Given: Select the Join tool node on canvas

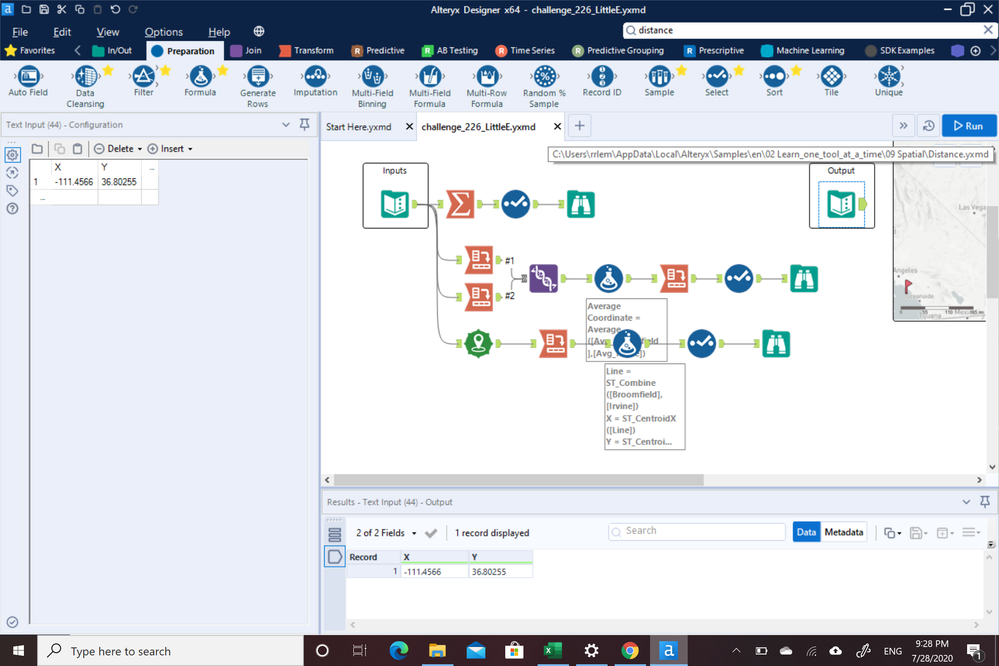Looking at the screenshot, I should pos(543,278).
